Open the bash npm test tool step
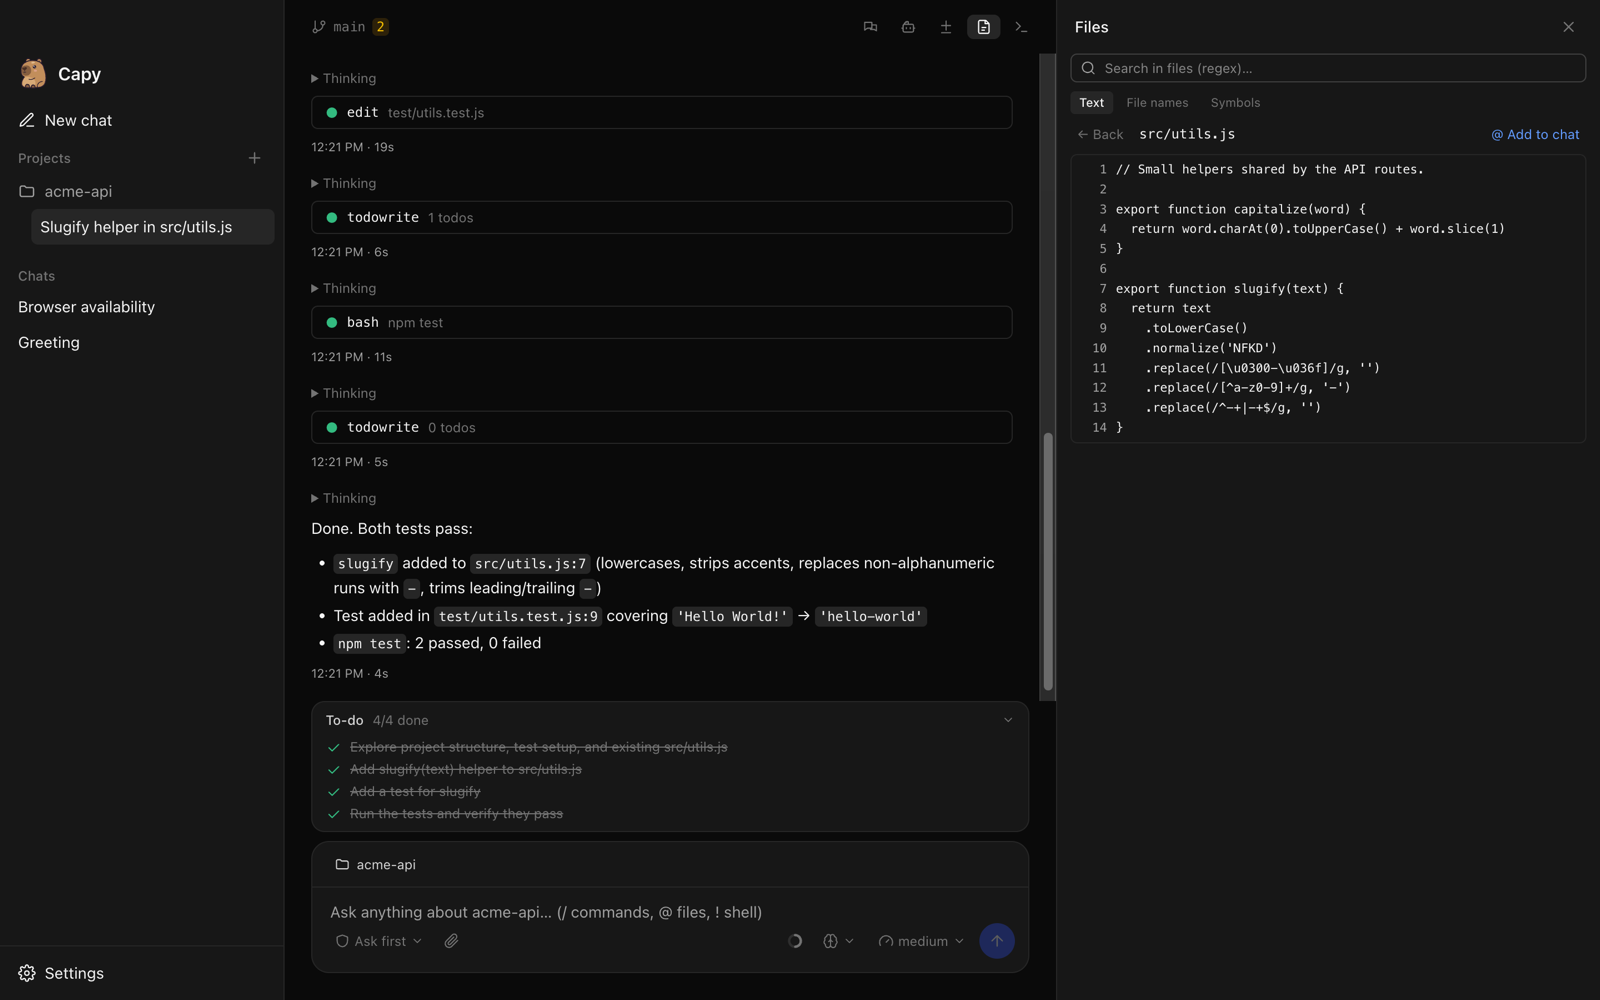 pos(661,322)
